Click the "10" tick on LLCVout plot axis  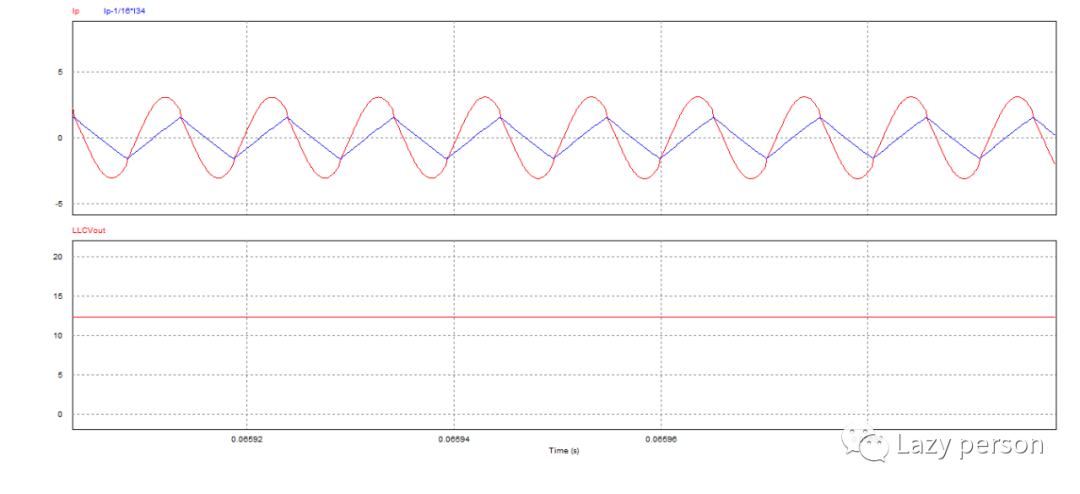pyautogui.click(x=59, y=336)
